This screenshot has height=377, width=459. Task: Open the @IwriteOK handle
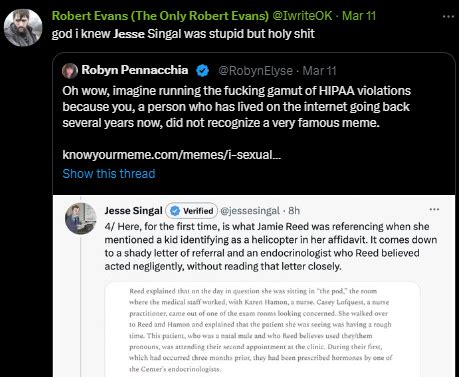click(x=302, y=16)
